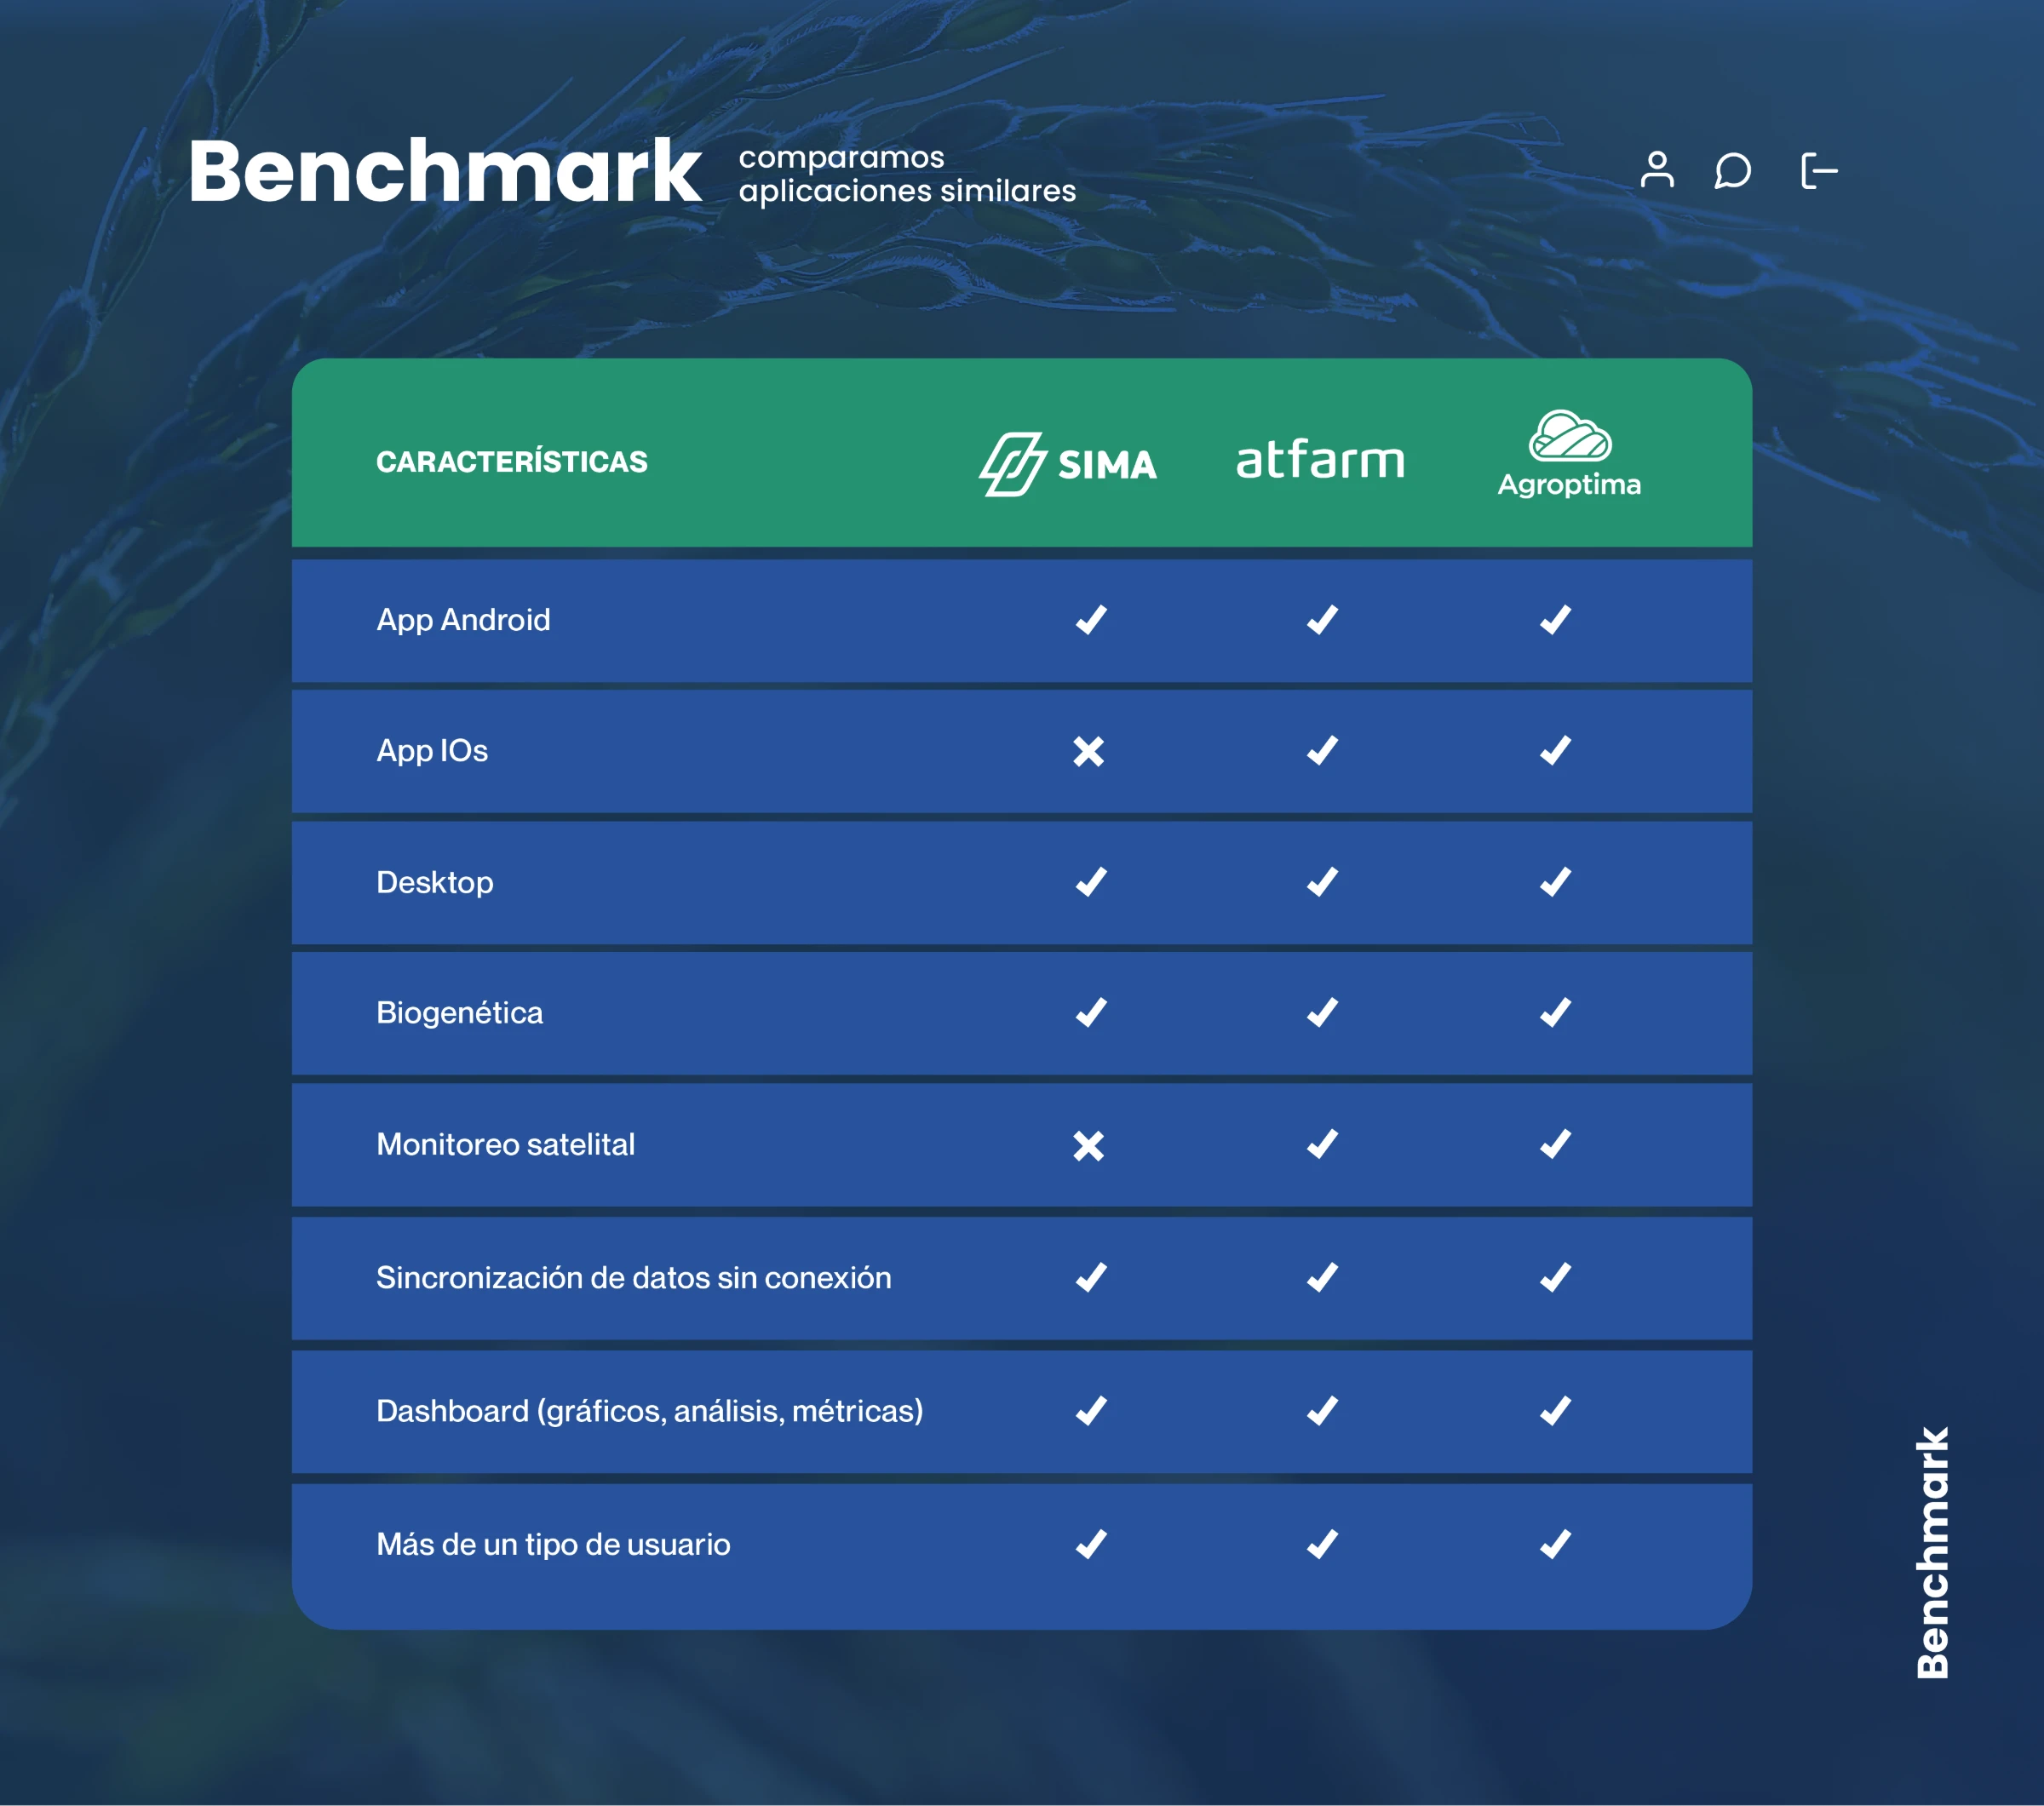Open the chat bubble icon

click(1733, 170)
